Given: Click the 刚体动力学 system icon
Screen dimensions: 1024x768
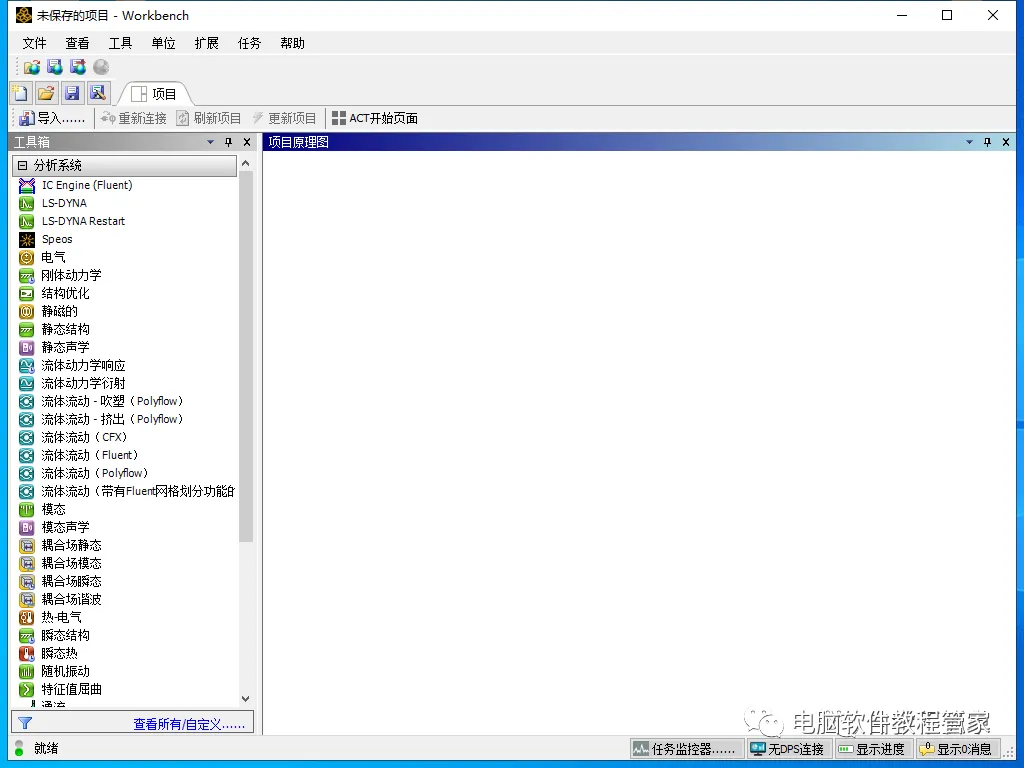Looking at the screenshot, I should (x=27, y=276).
